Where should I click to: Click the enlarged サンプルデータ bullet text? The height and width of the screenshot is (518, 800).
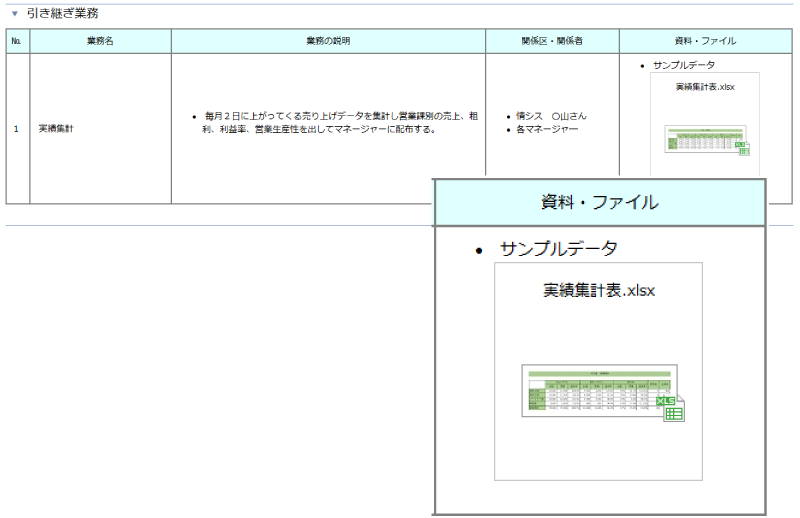point(559,249)
